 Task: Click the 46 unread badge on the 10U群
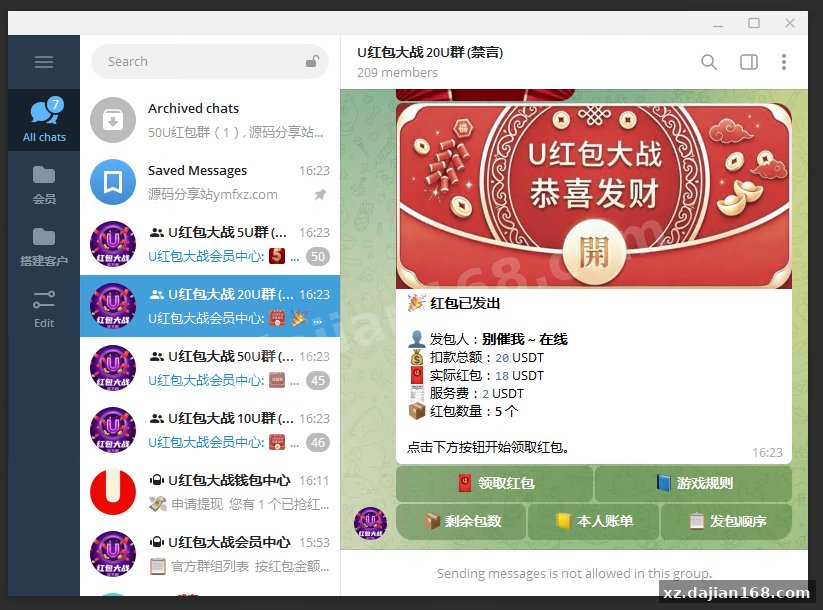[318, 442]
